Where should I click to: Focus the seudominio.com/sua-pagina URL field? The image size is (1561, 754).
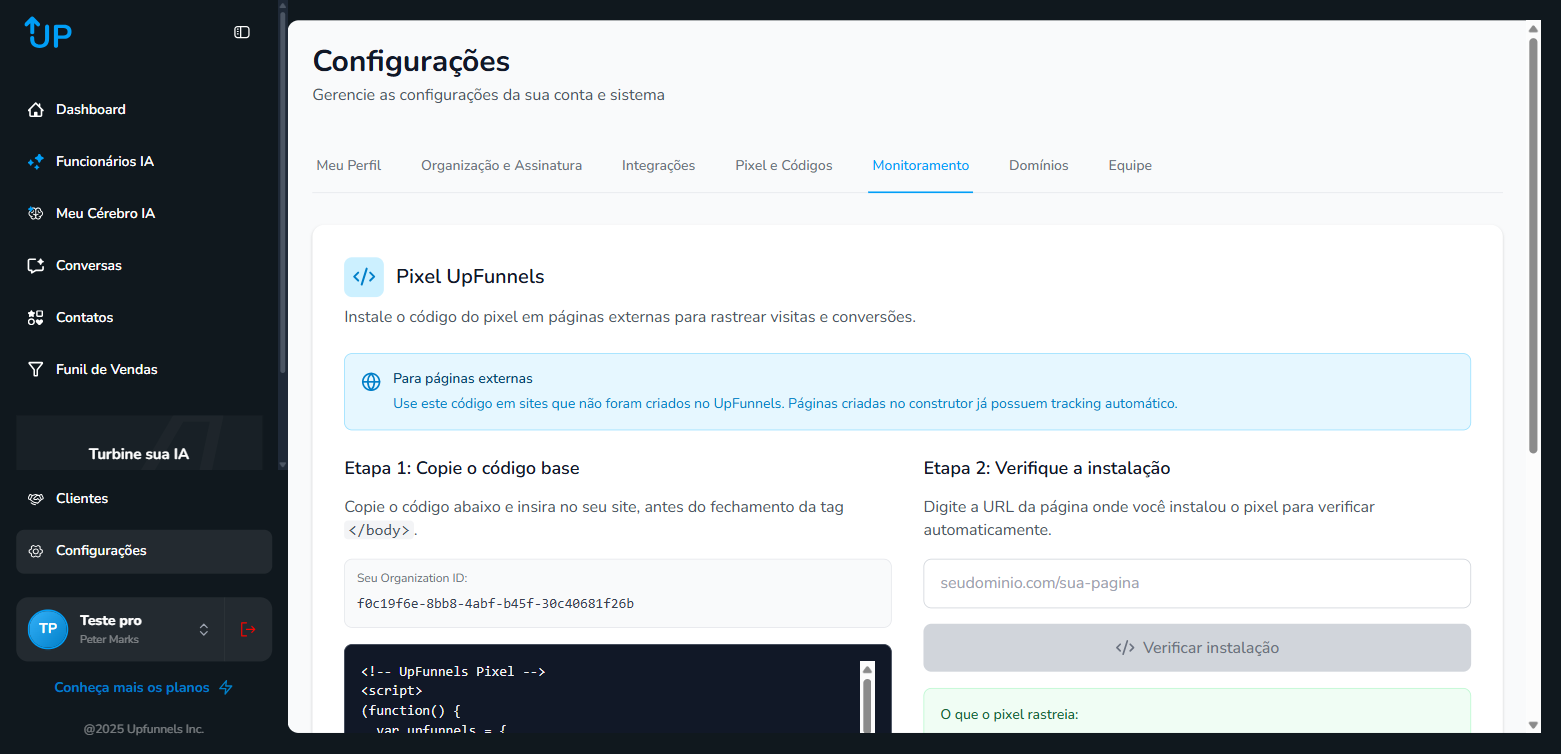pos(1196,583)
